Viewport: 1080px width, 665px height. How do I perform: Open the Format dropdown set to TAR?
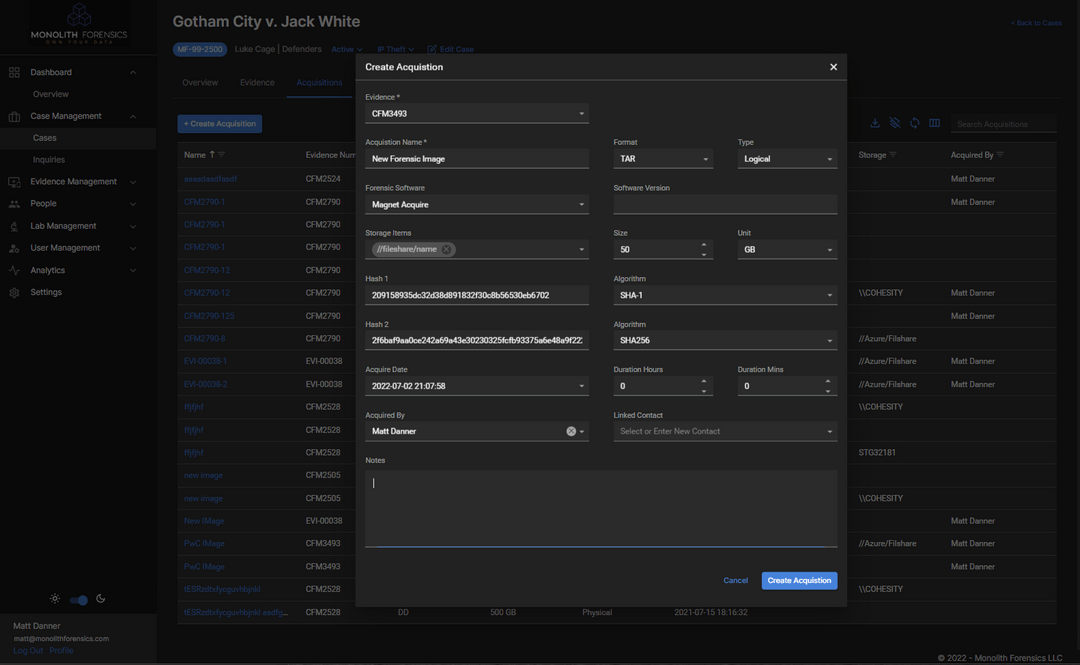[663, 159]
